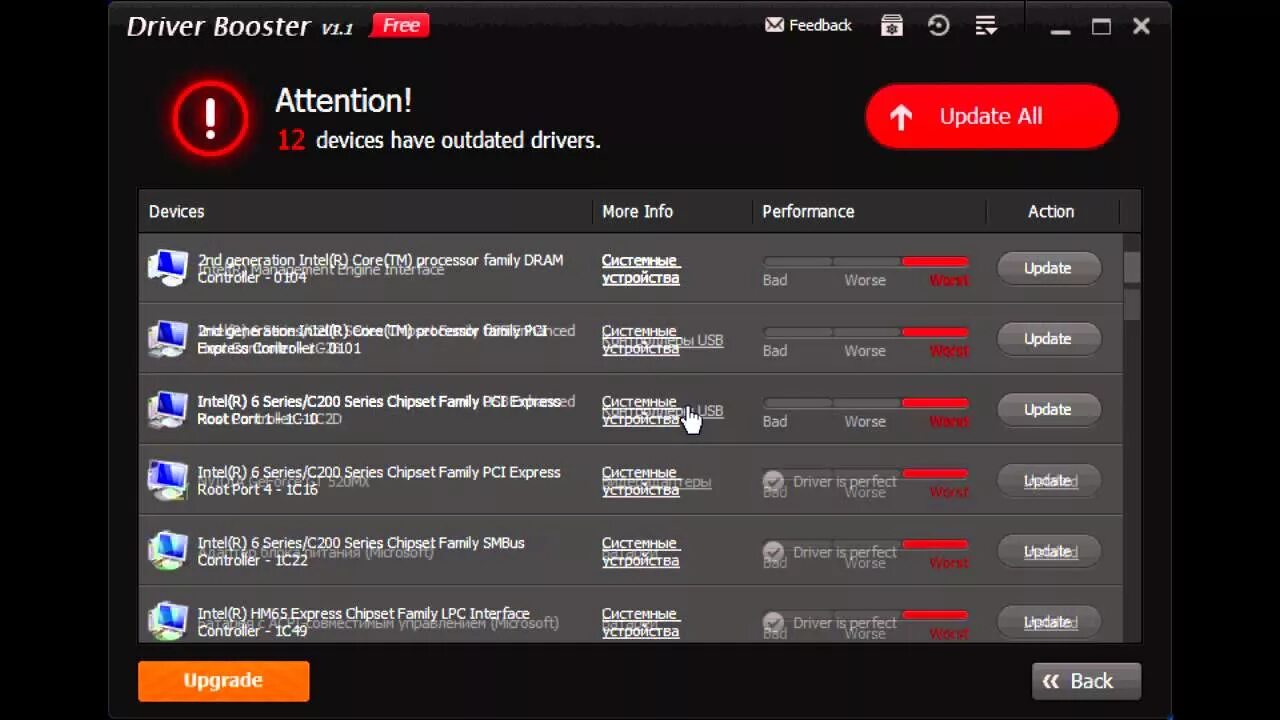
Task: Click the Update All button
Action: (x=991, y=117)
